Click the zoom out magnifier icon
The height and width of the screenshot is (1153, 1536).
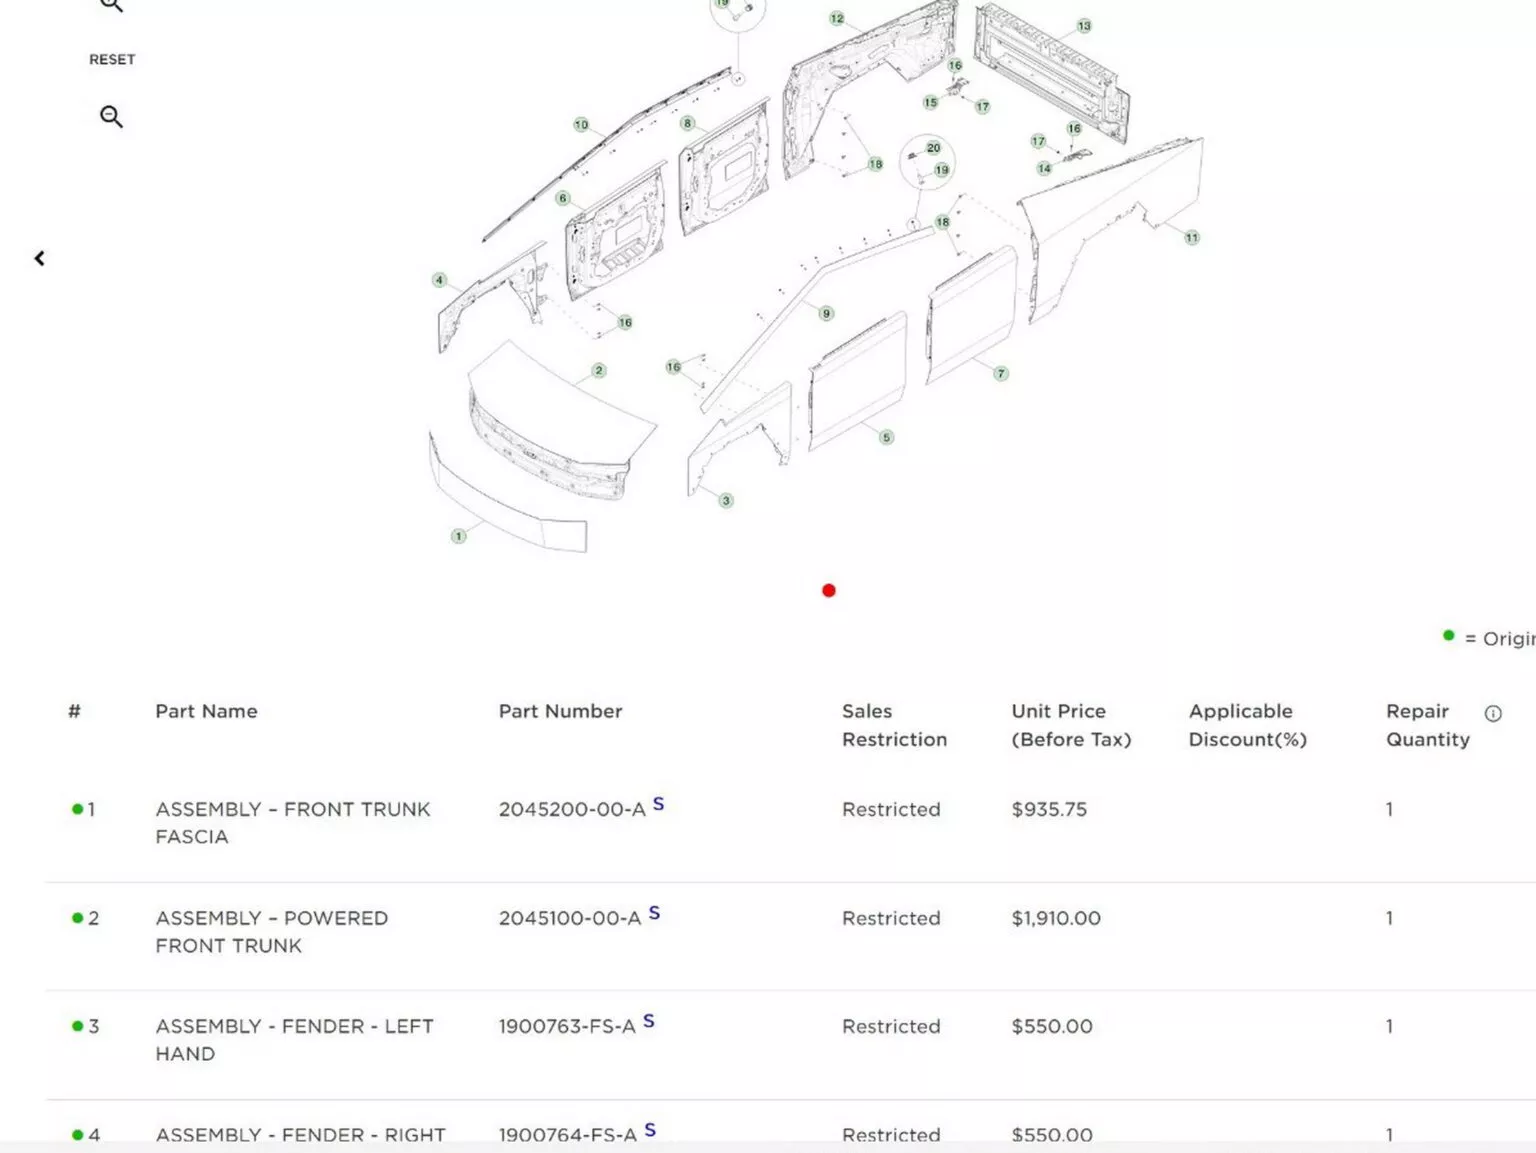coord(111,117)
